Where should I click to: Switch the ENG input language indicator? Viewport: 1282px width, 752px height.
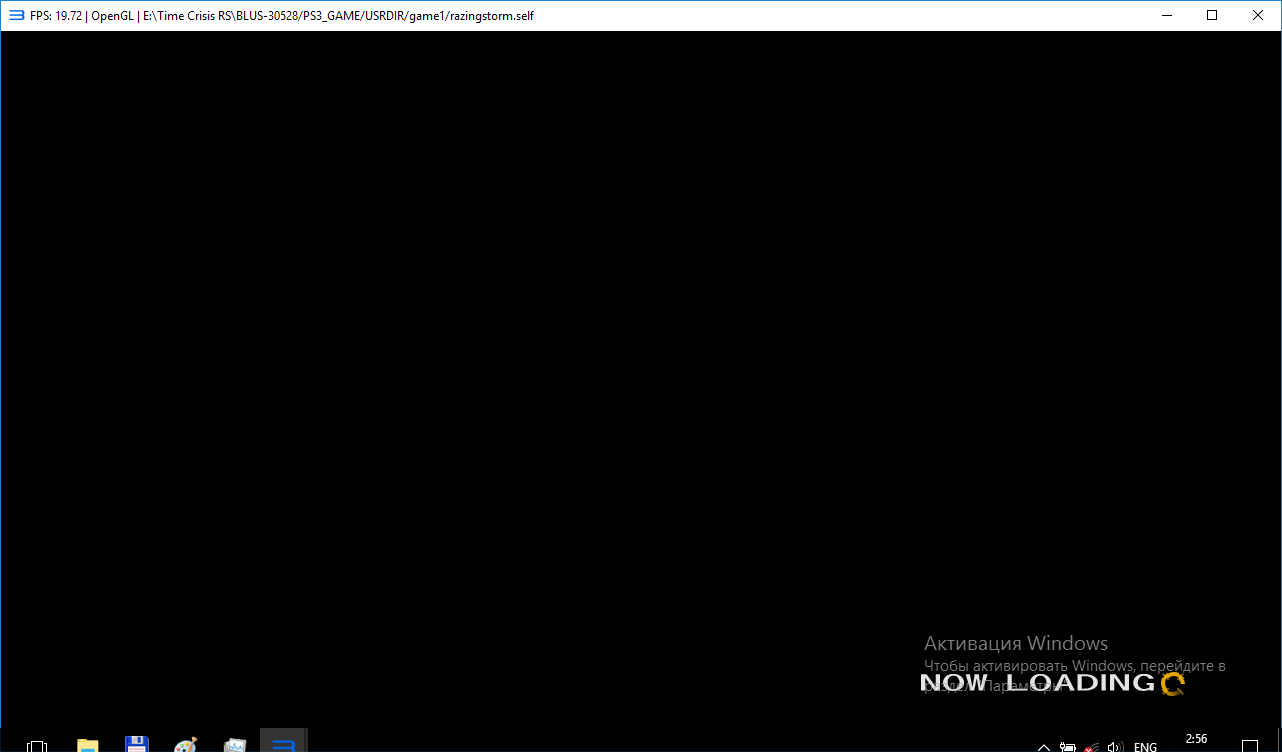click(1145, 747)
